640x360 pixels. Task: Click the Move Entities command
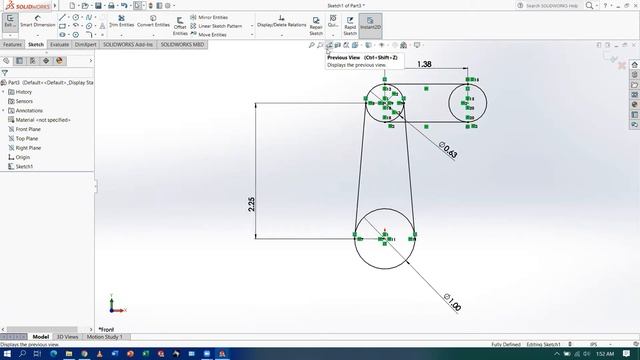208,35
